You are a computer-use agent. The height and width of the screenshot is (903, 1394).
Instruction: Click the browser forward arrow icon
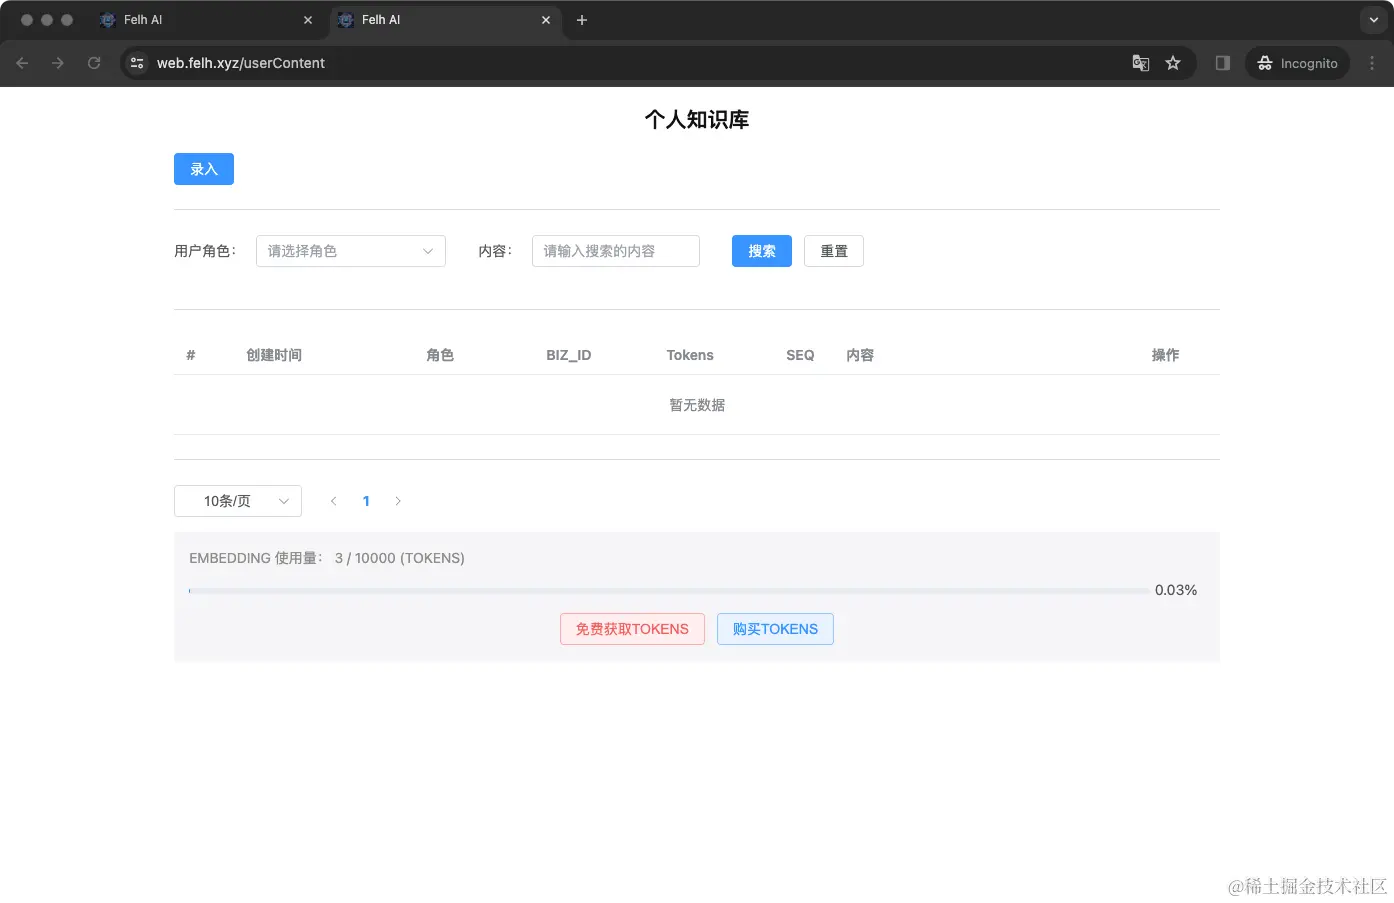tap(58, 63)
